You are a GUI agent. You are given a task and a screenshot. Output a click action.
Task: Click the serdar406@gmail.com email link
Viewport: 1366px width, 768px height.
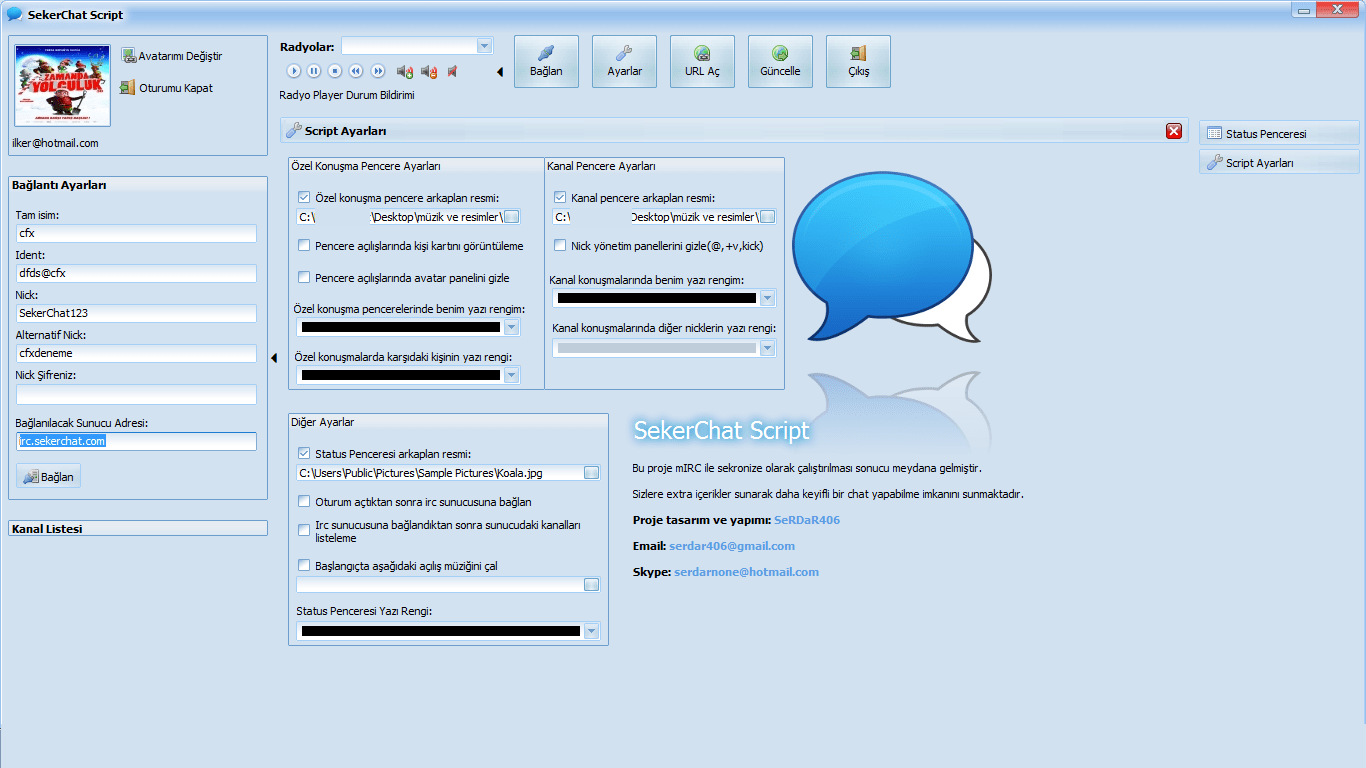(732, 546)
